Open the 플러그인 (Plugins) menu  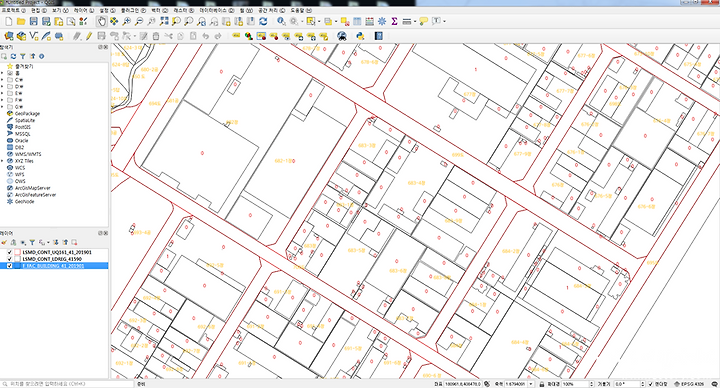point(133,10)
